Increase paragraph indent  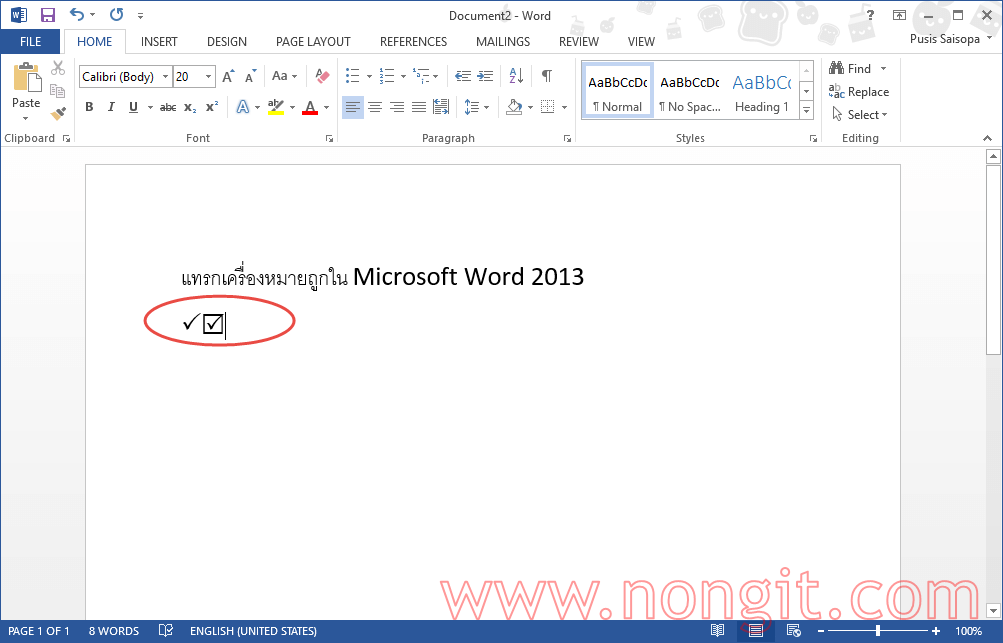click(486, 76)
